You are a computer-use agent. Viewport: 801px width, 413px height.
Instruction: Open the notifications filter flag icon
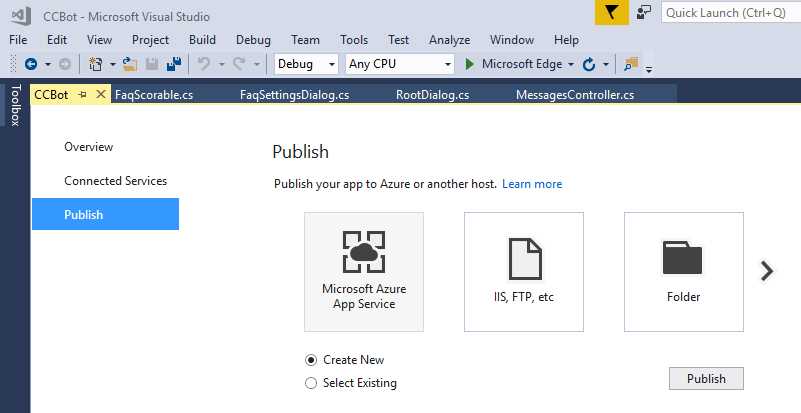coord(611,12)
